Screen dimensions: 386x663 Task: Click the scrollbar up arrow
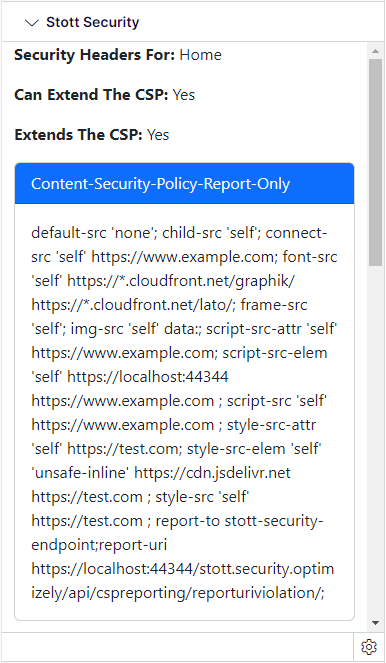[375, 51]
